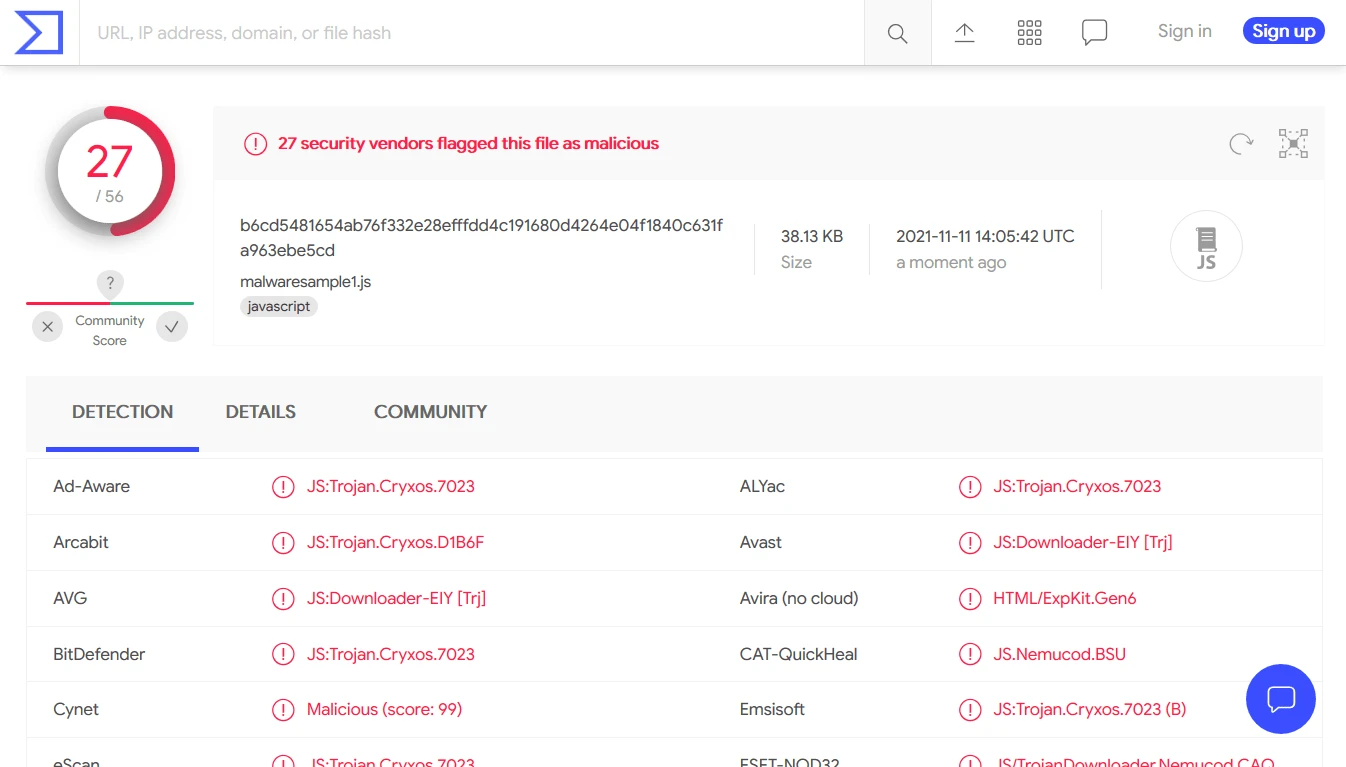The image size is (1346, 767).
Task: Click the search magnifier icon
Action: click(897, 33)
